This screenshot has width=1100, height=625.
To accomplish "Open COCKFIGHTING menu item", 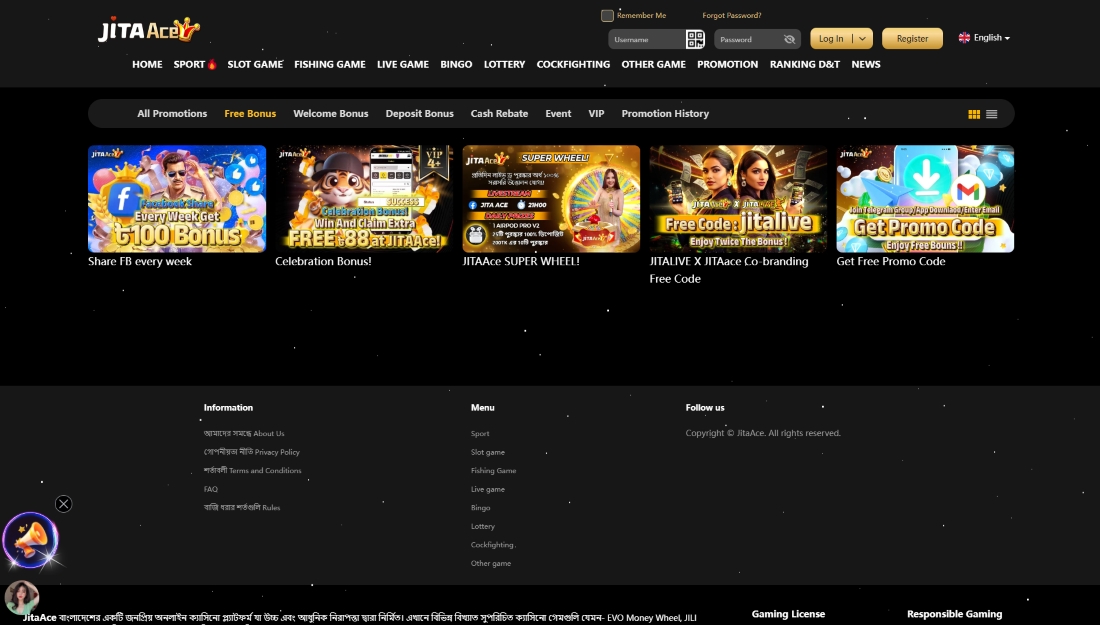I will (573, 64).
